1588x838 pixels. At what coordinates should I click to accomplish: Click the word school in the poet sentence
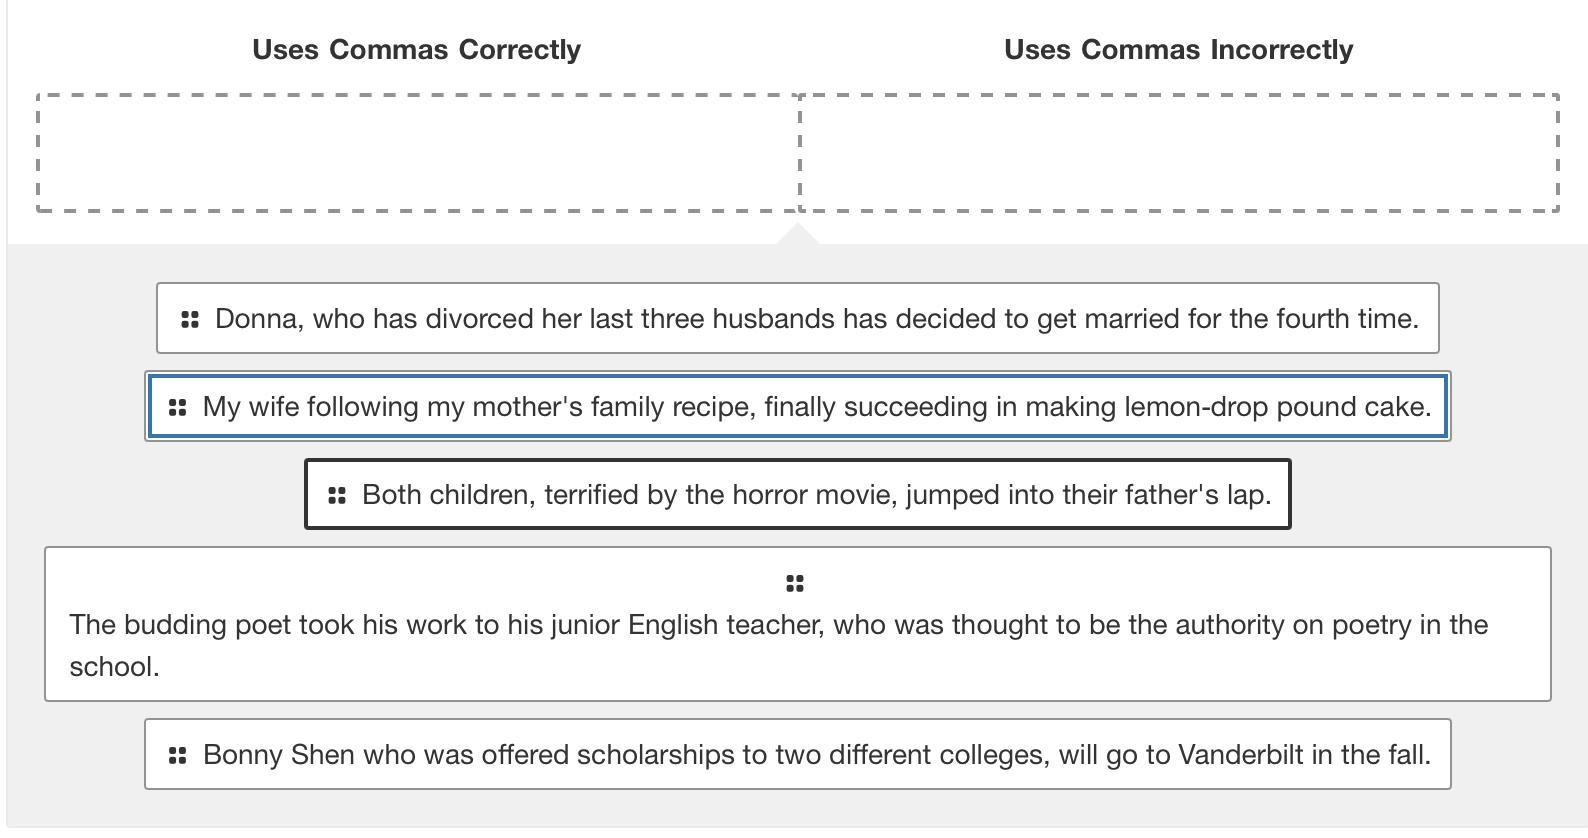(x=111, y=667)
